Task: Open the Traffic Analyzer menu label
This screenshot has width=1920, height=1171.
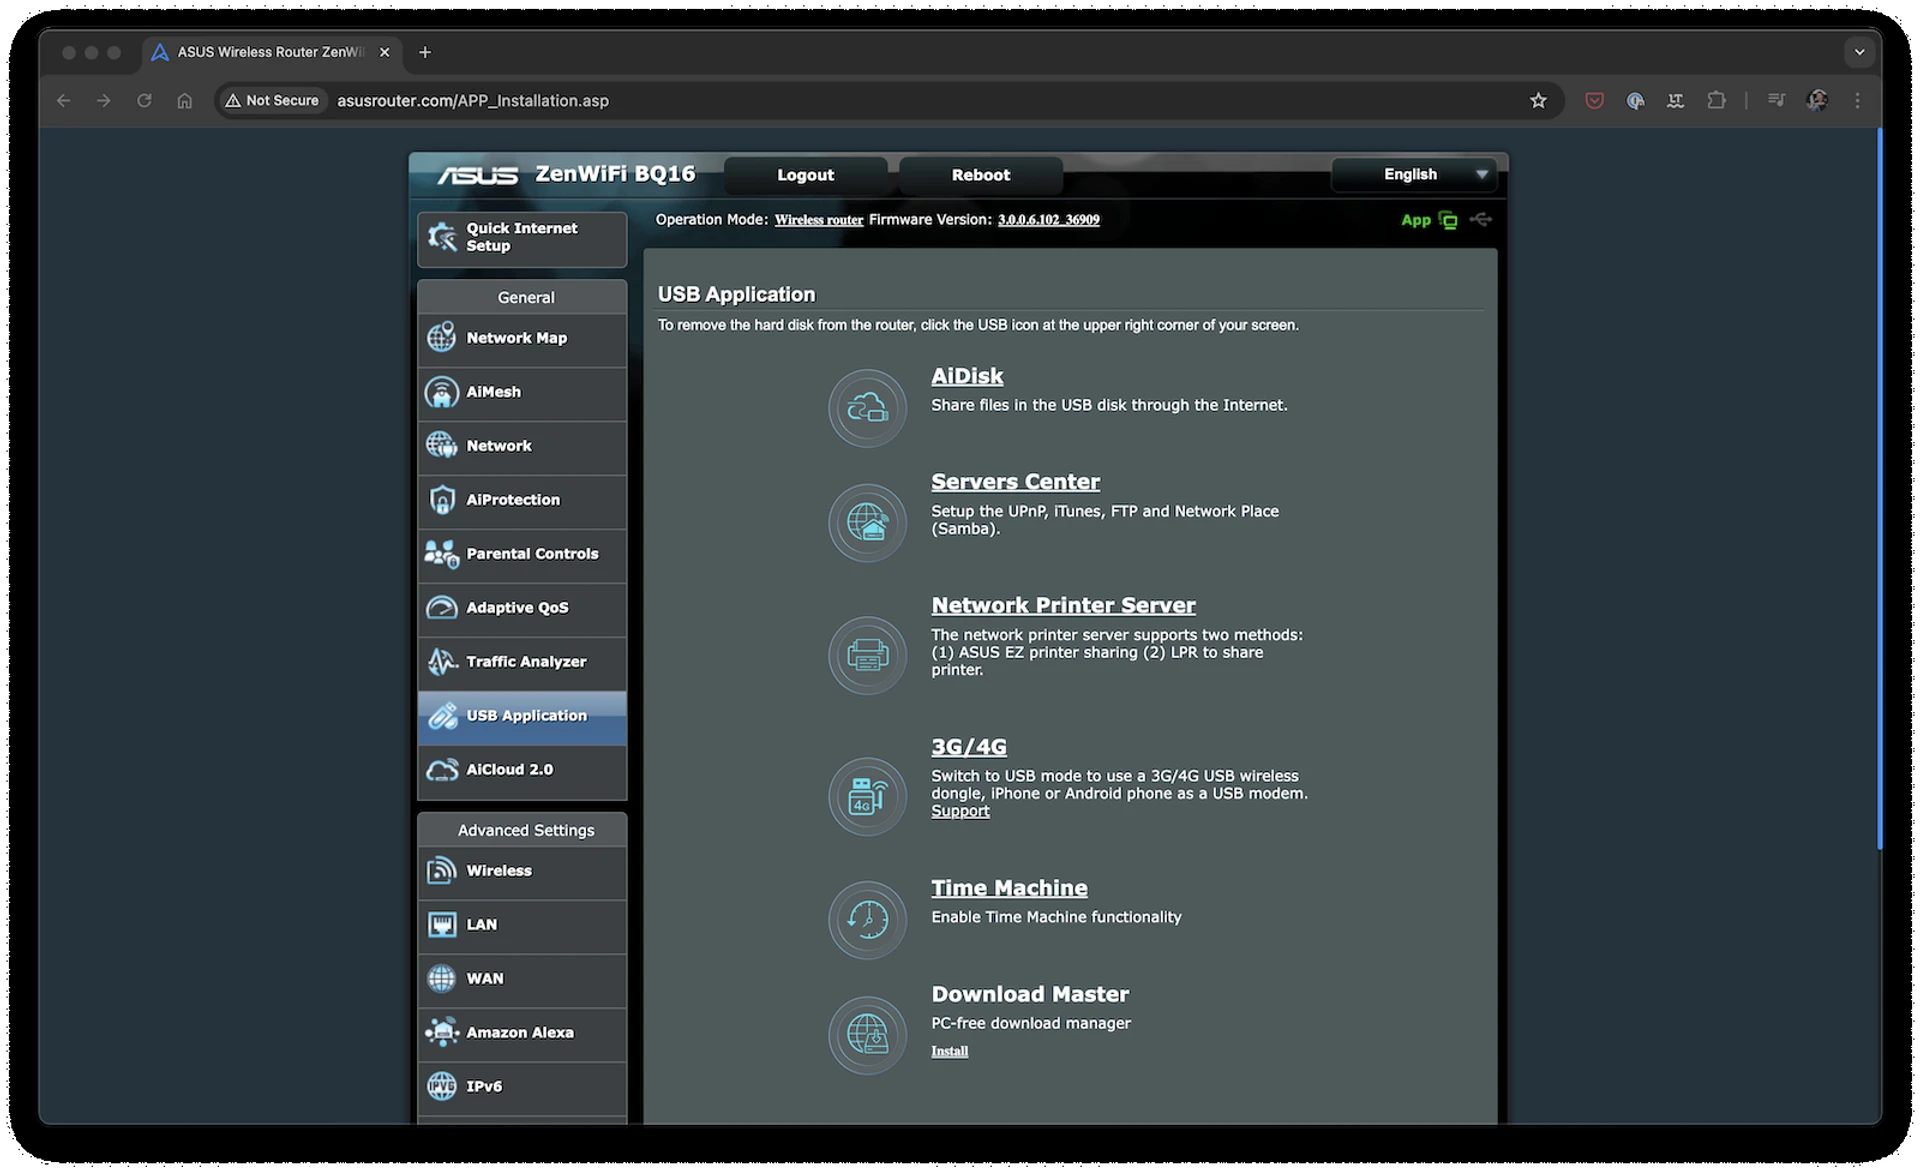Action: click(526, 662)
